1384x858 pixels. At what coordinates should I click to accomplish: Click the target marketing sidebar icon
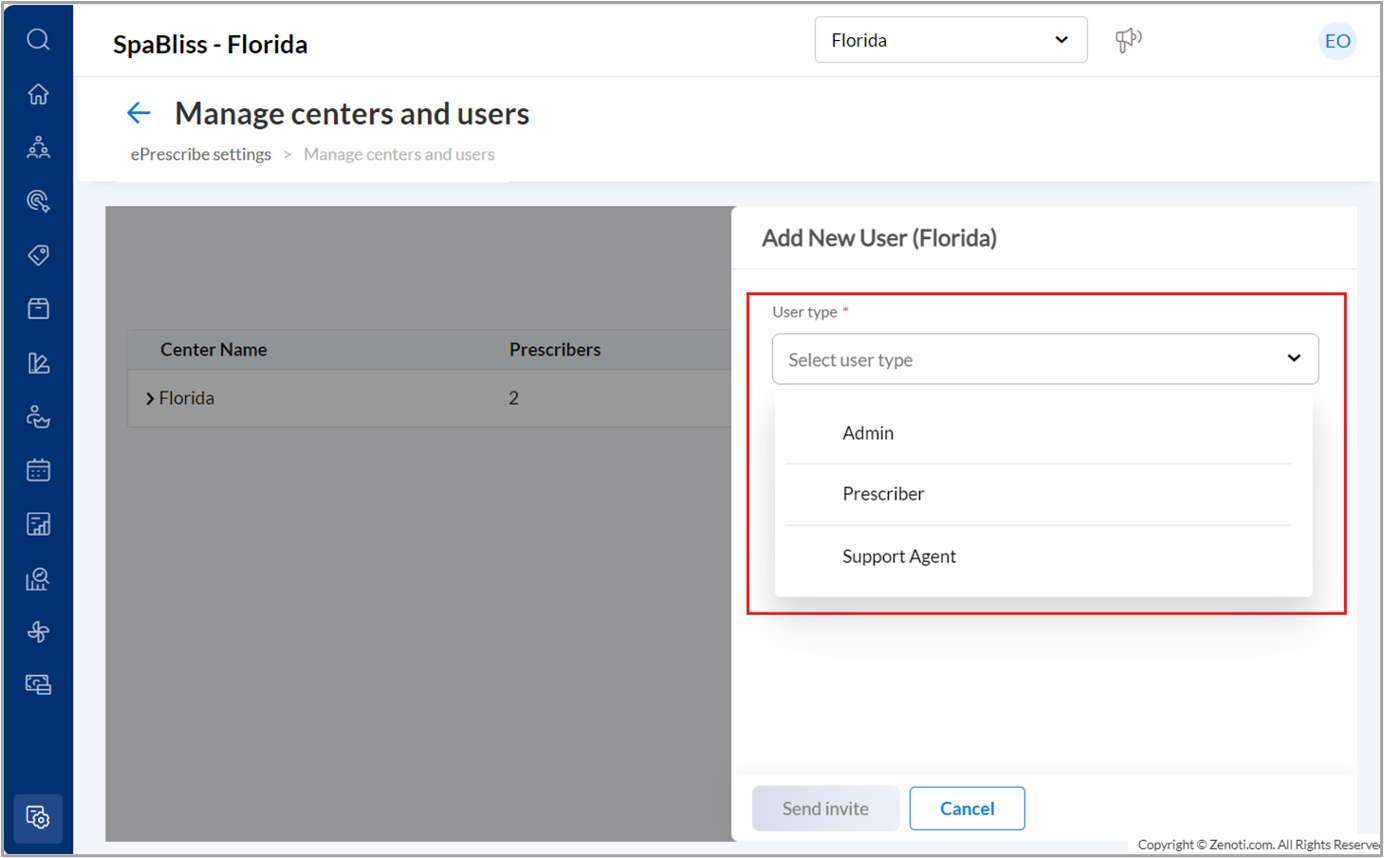pos(38,202)
